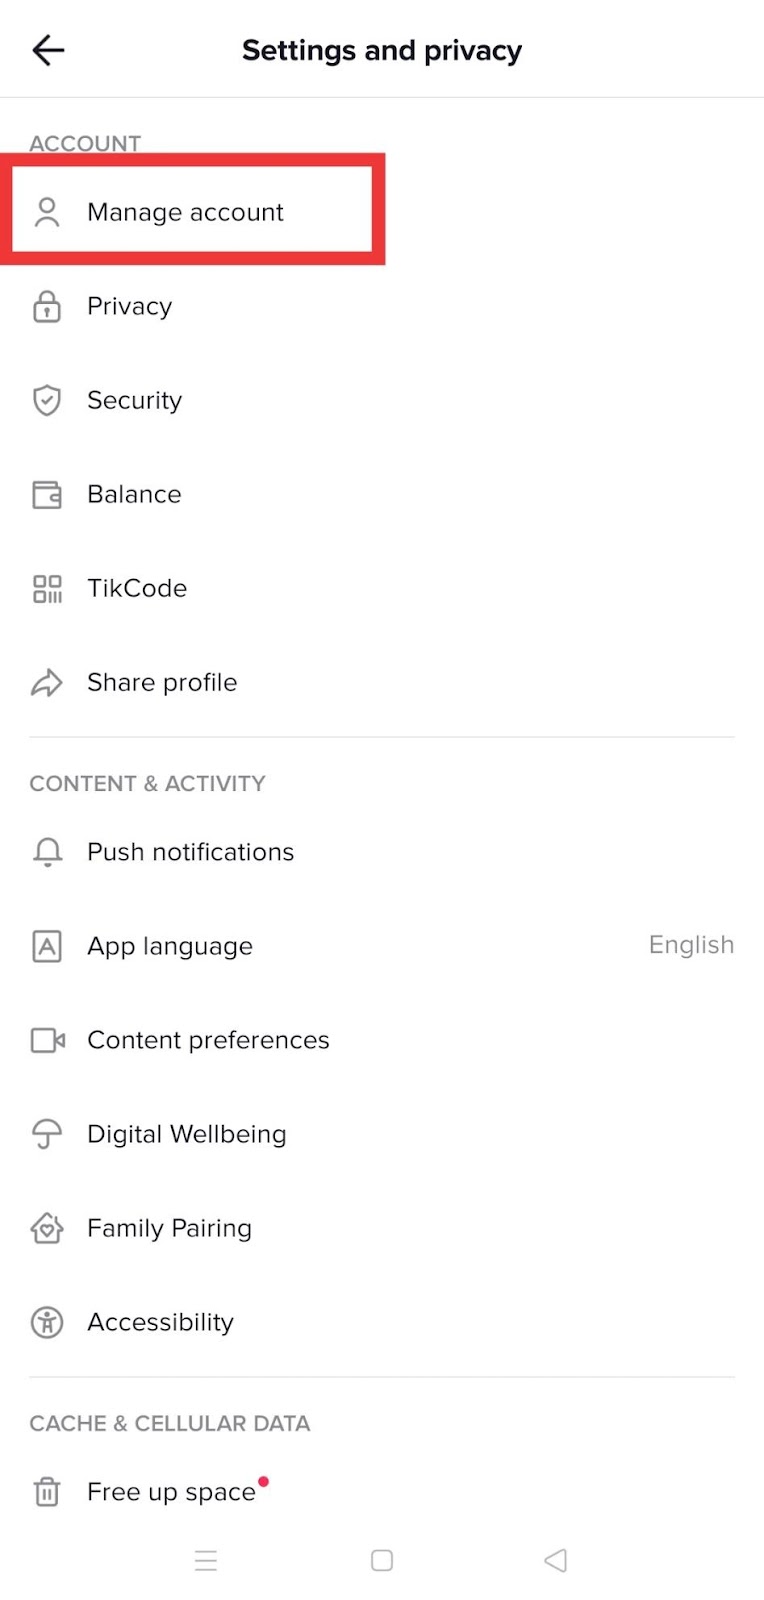Select the Free up space option

pos(172,1492)
